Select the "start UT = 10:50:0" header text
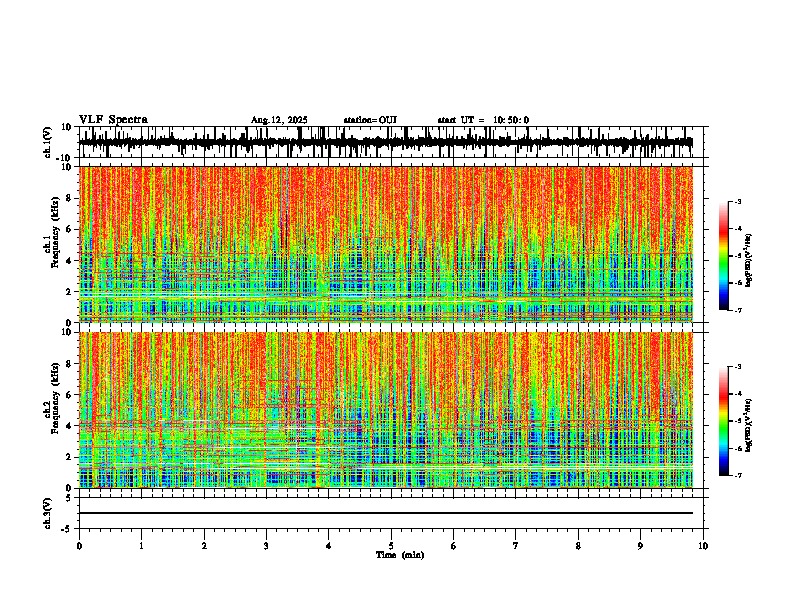Screen dimensions: 792x612 pos(483,120)
